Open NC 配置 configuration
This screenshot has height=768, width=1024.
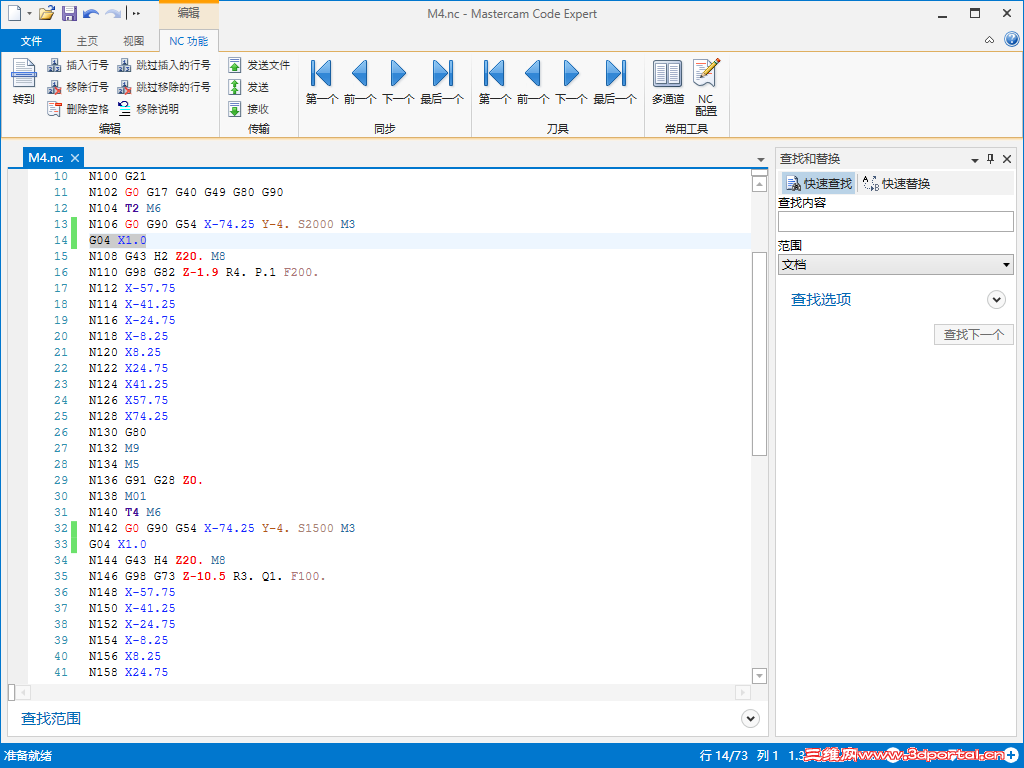[x=706, y=87]
